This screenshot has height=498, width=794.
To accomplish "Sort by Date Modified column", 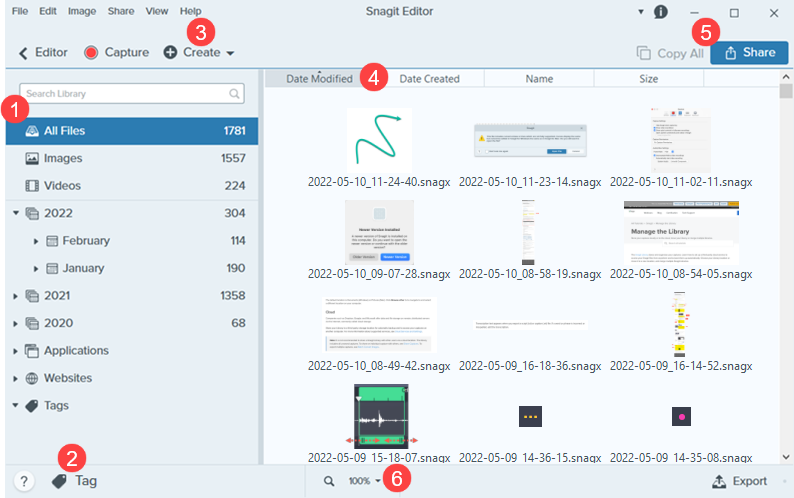I will pyautogui.click(x=320, y=79).
